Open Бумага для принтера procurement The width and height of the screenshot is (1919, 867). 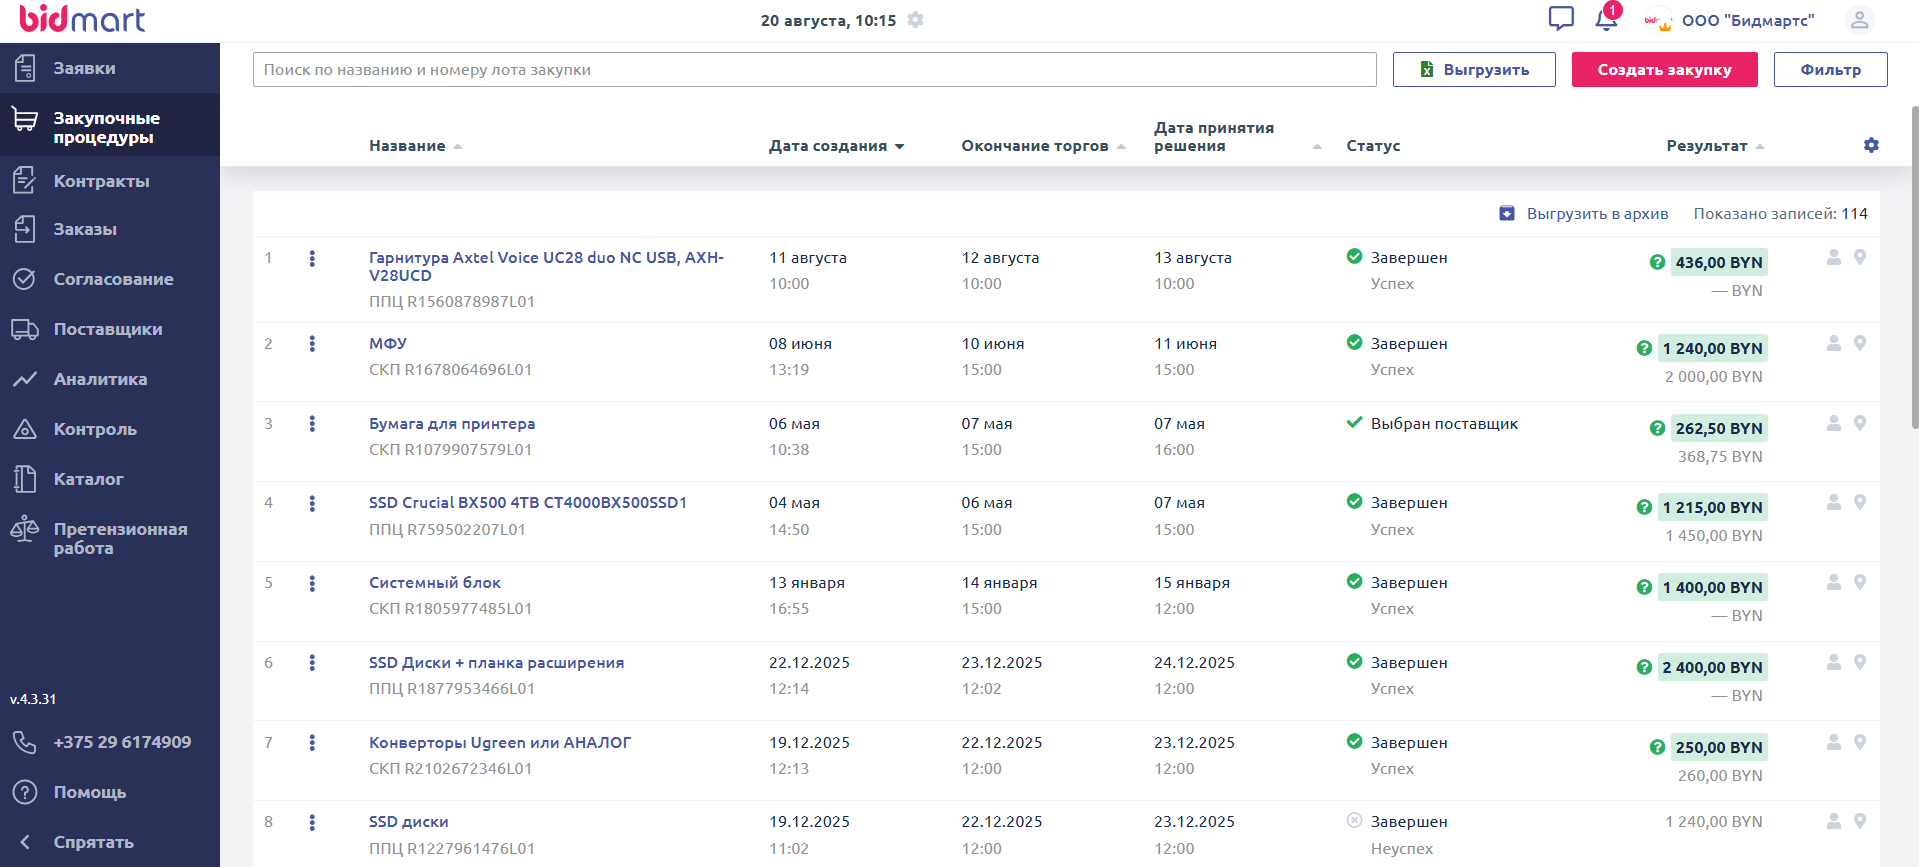click(452, 424)
